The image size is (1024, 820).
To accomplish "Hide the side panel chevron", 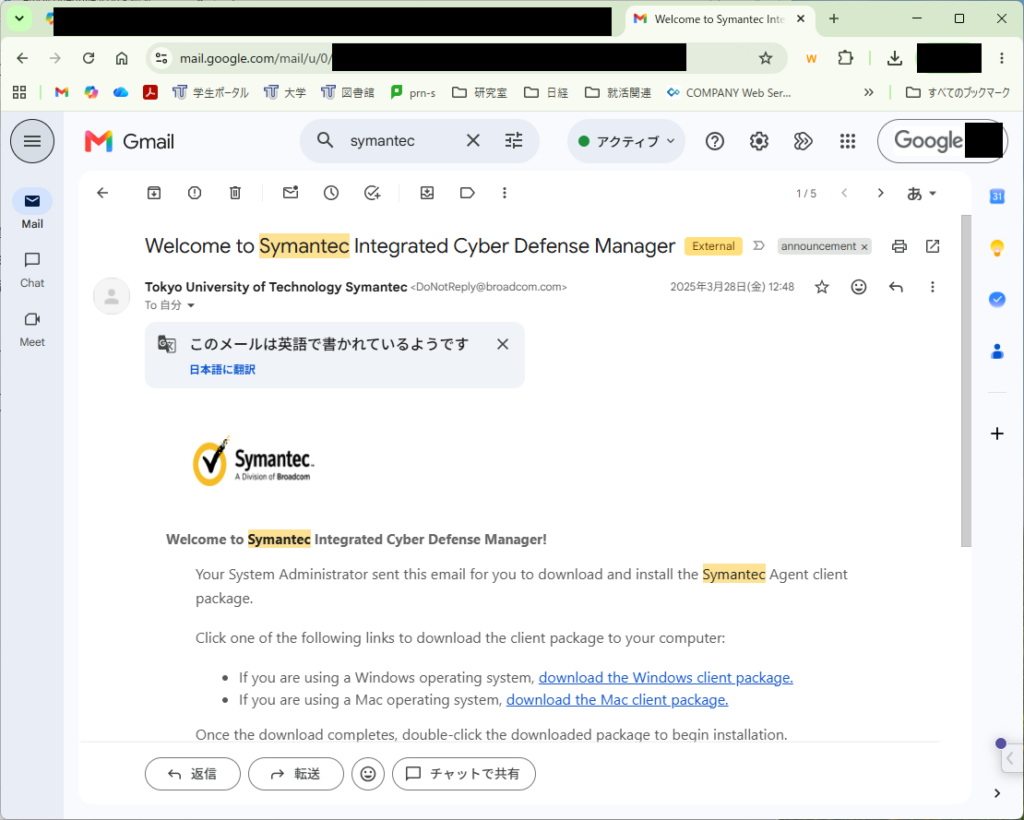I will click(997, 793).
